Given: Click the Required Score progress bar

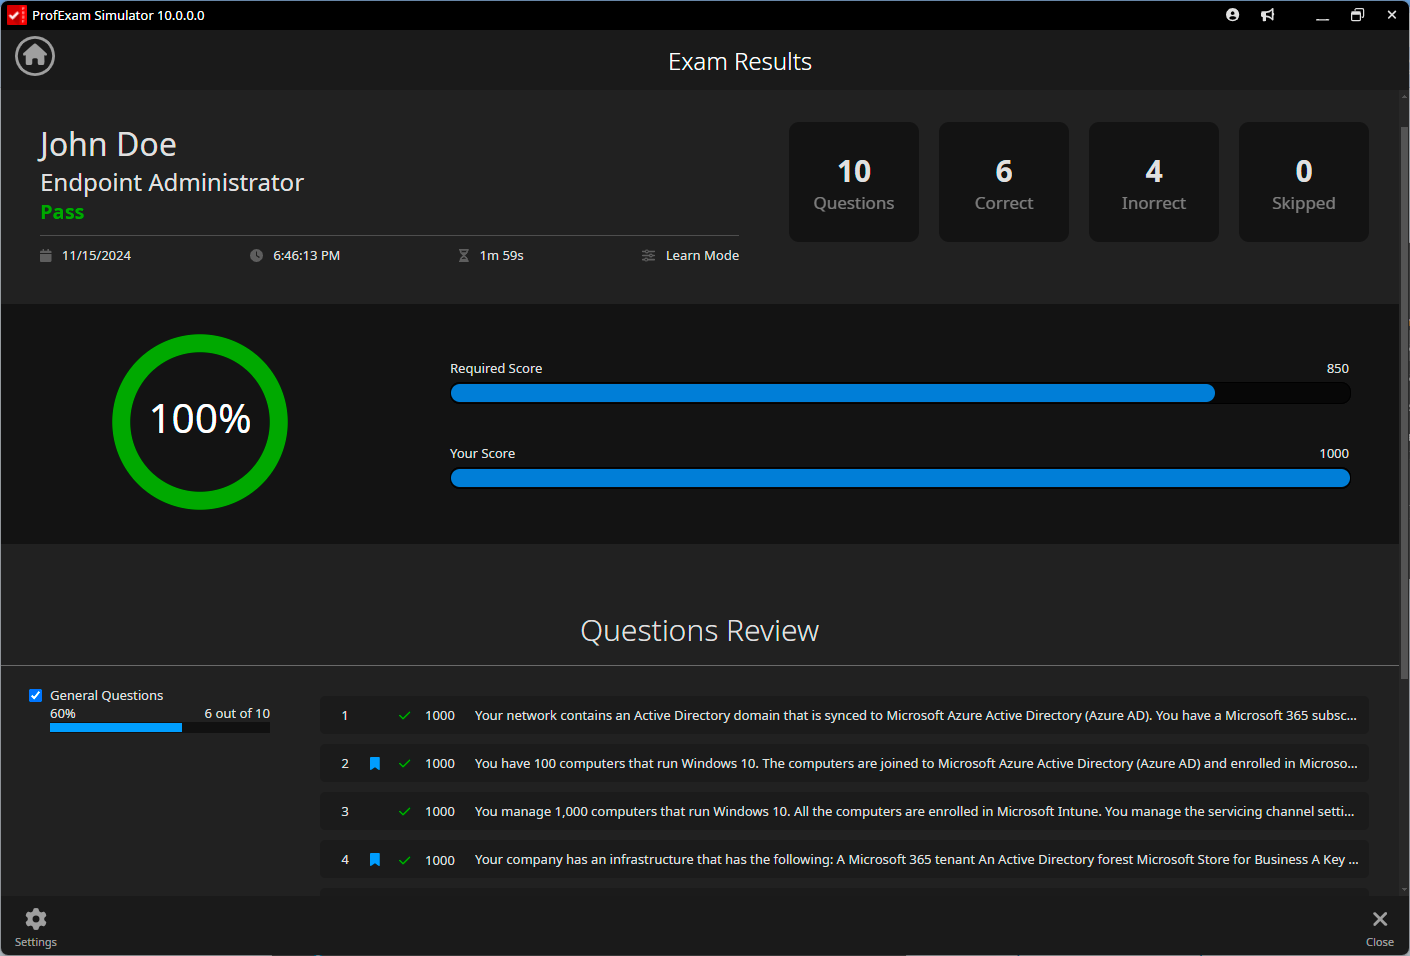Looking at the screenshot, I should 900,393.
